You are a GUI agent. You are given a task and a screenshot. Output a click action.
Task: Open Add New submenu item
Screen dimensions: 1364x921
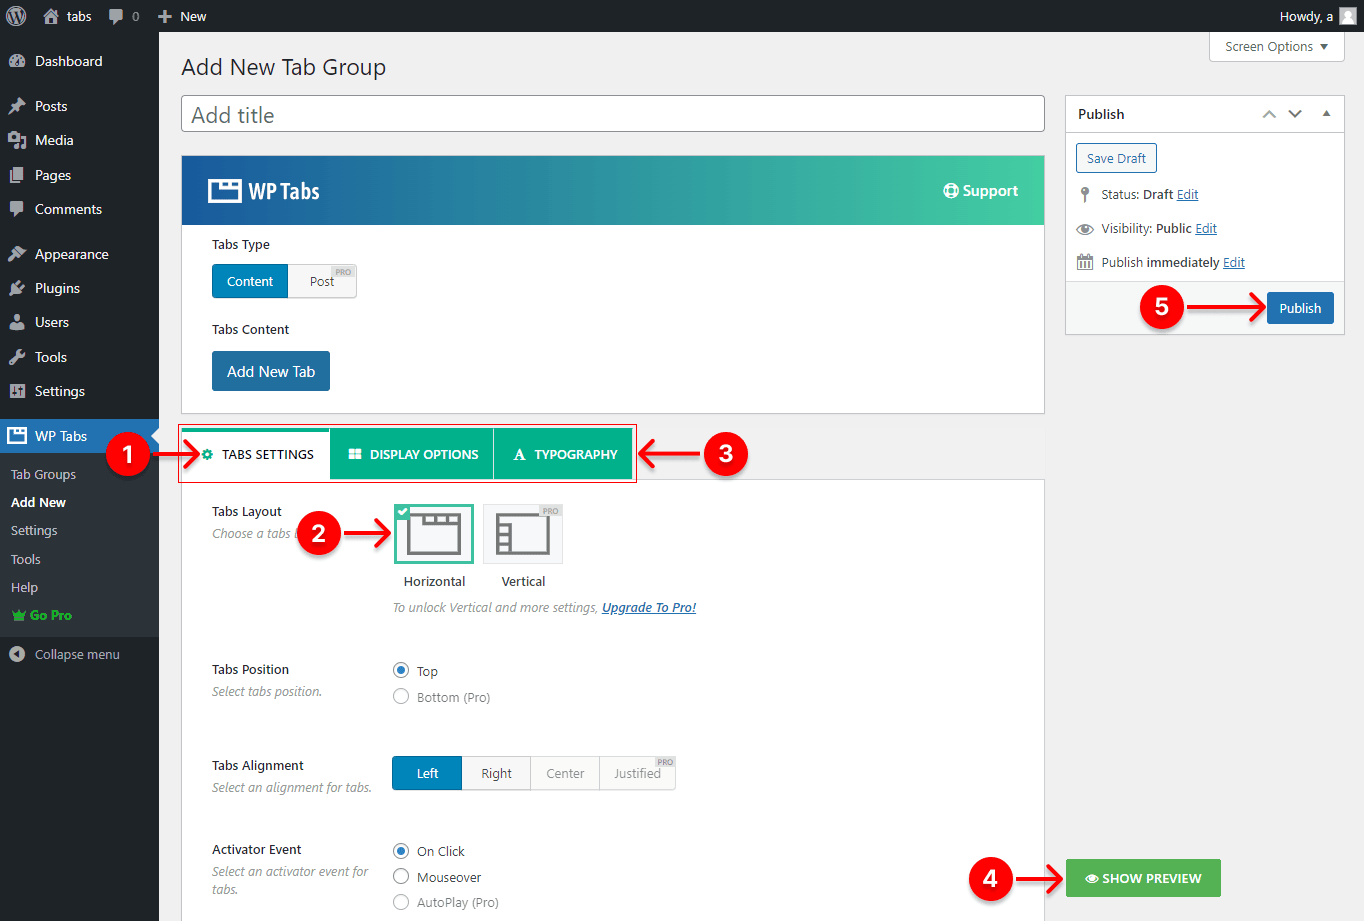[x=38, y=502]
